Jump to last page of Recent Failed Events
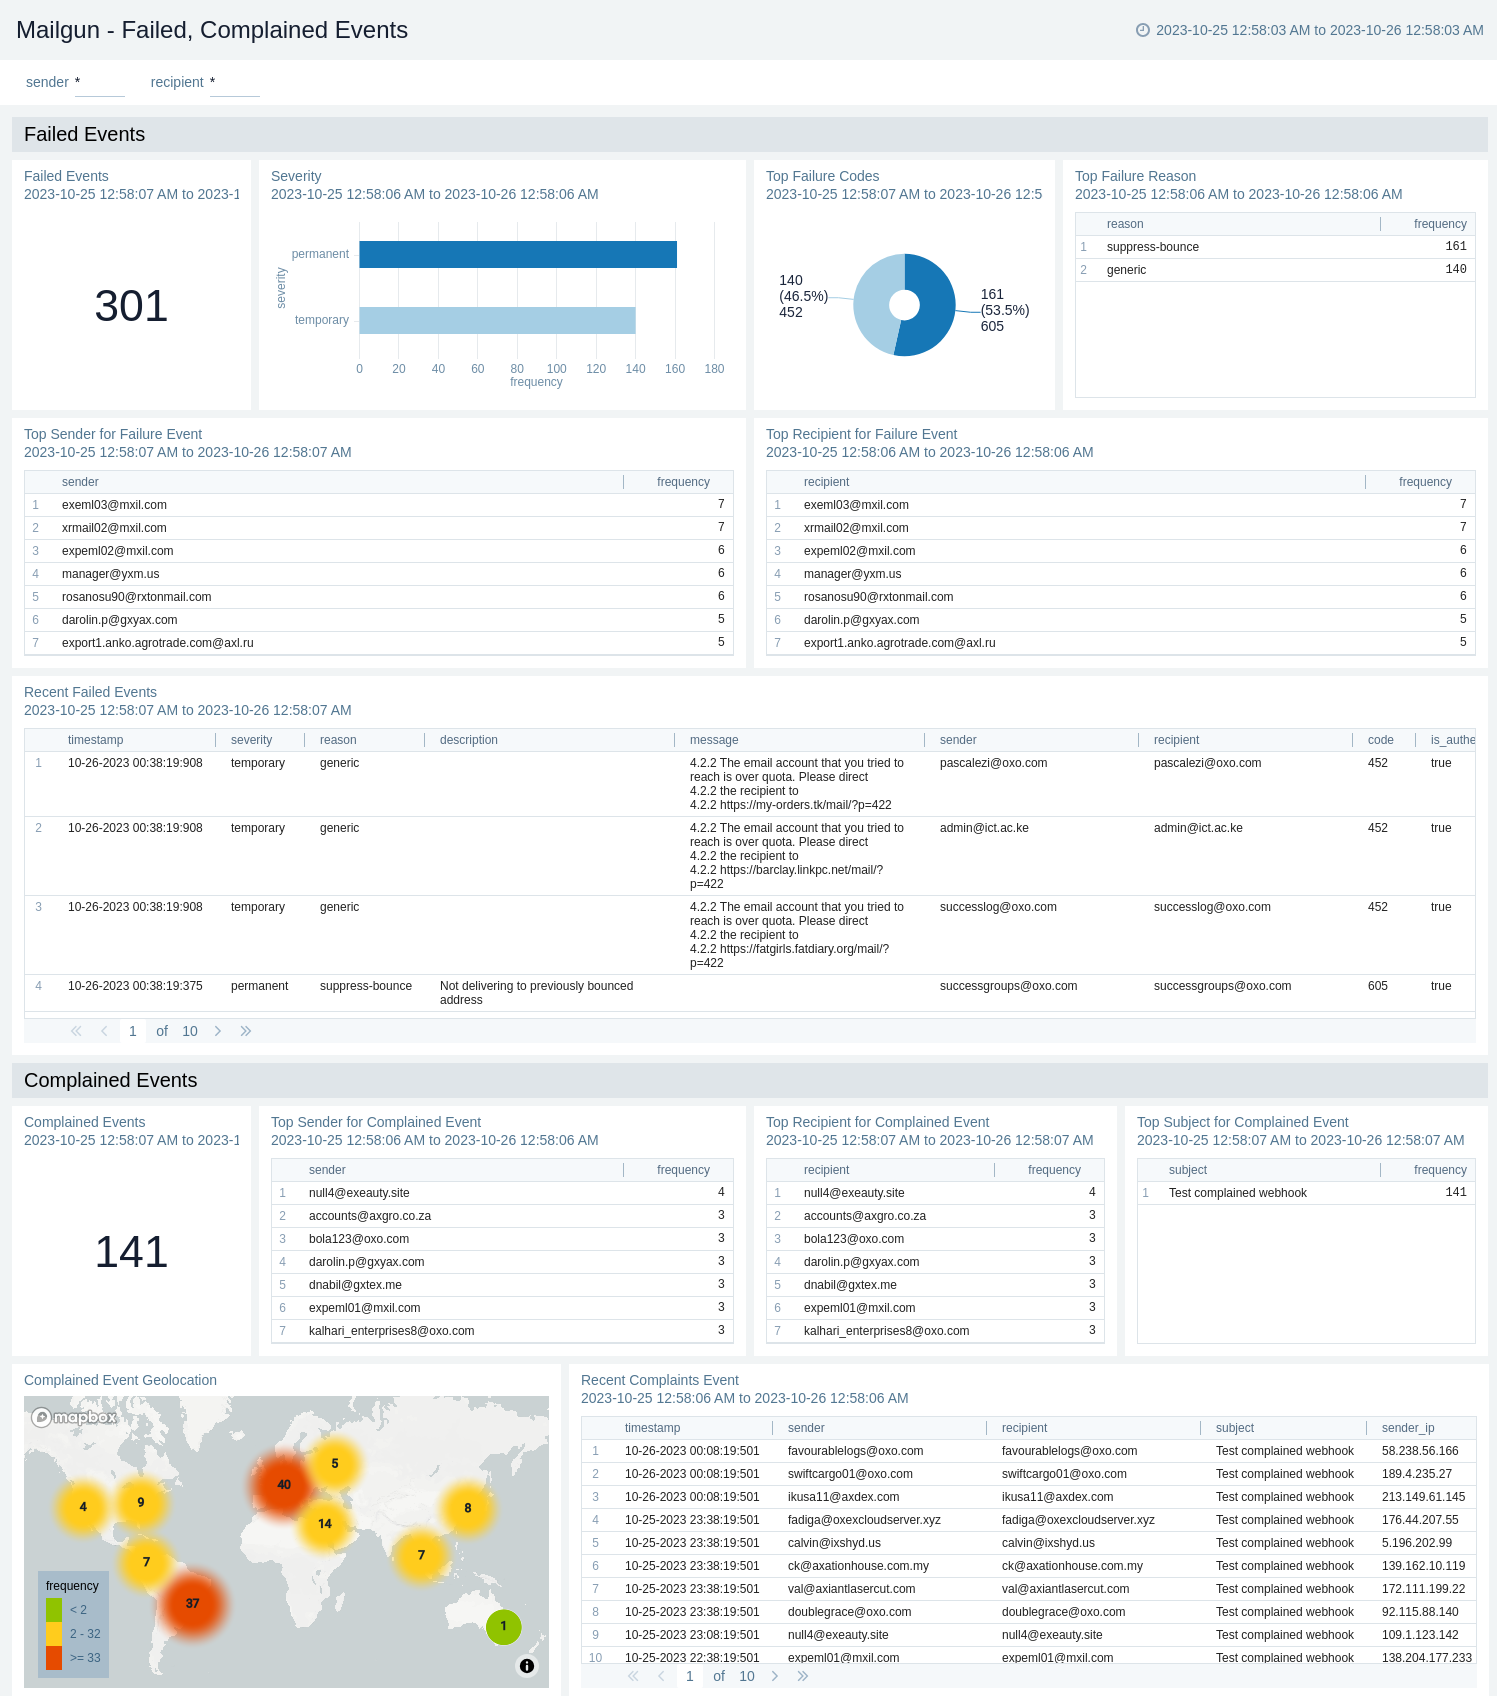The width and height of the screenshot is (1497, 1696). 246,1031
